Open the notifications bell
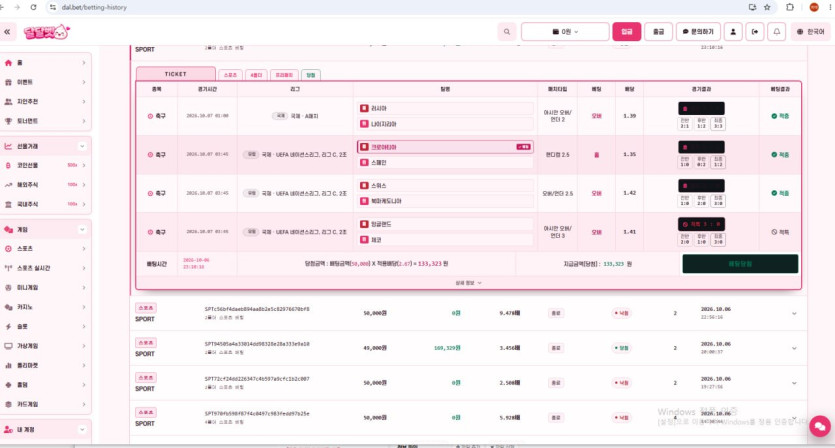835x448 pixels. 776,32
